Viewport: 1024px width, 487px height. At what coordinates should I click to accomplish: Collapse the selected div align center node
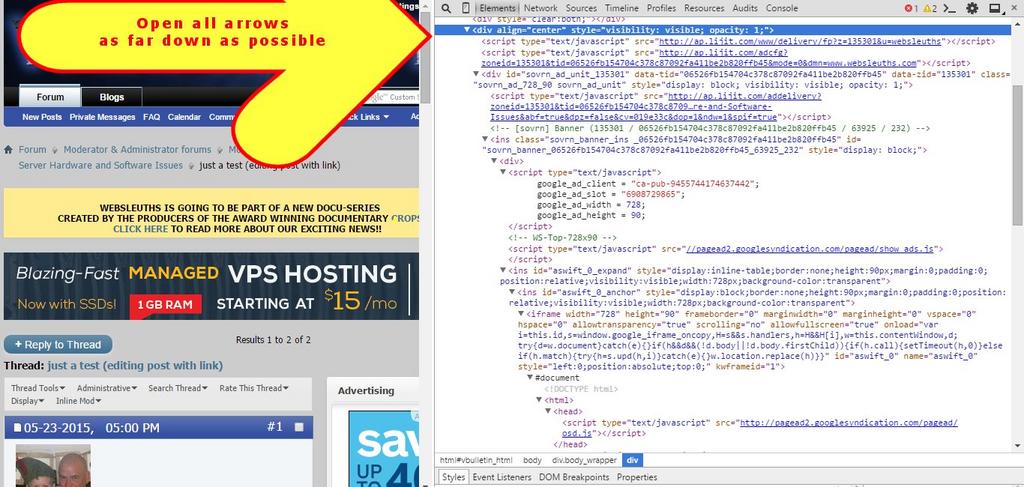click(x=468, y=31)
